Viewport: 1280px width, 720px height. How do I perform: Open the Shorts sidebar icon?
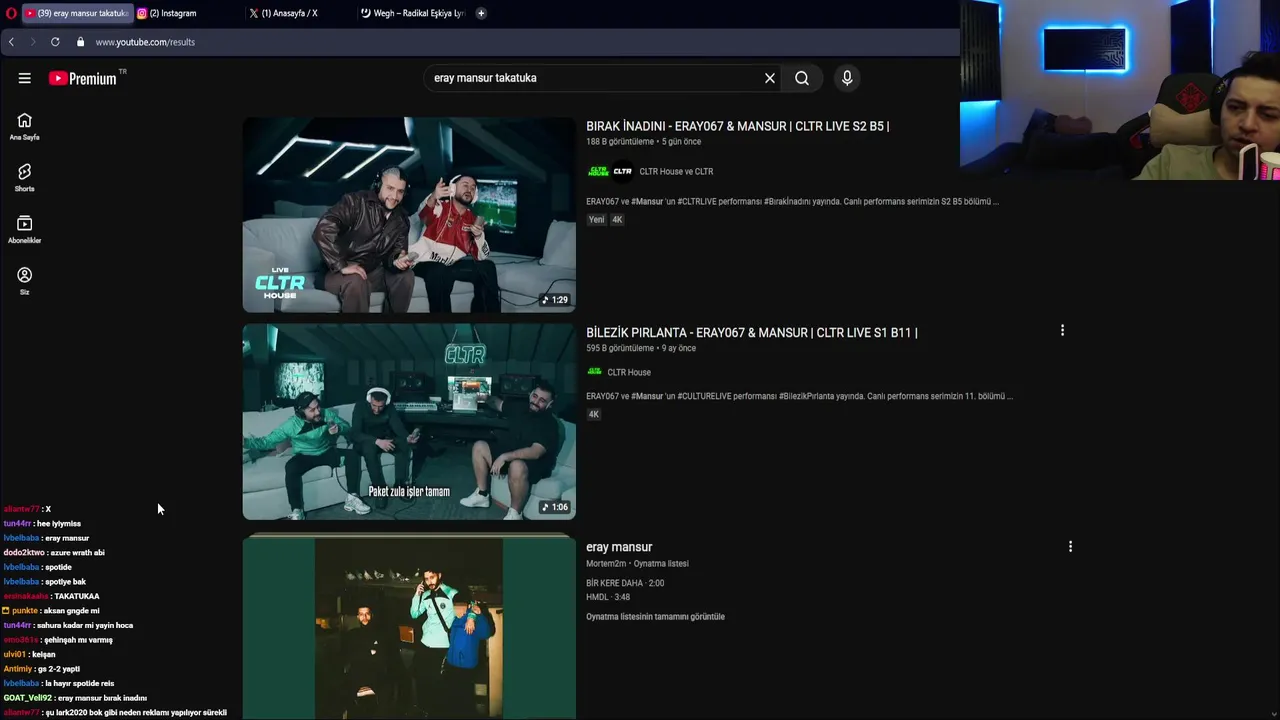pos(24,178)
